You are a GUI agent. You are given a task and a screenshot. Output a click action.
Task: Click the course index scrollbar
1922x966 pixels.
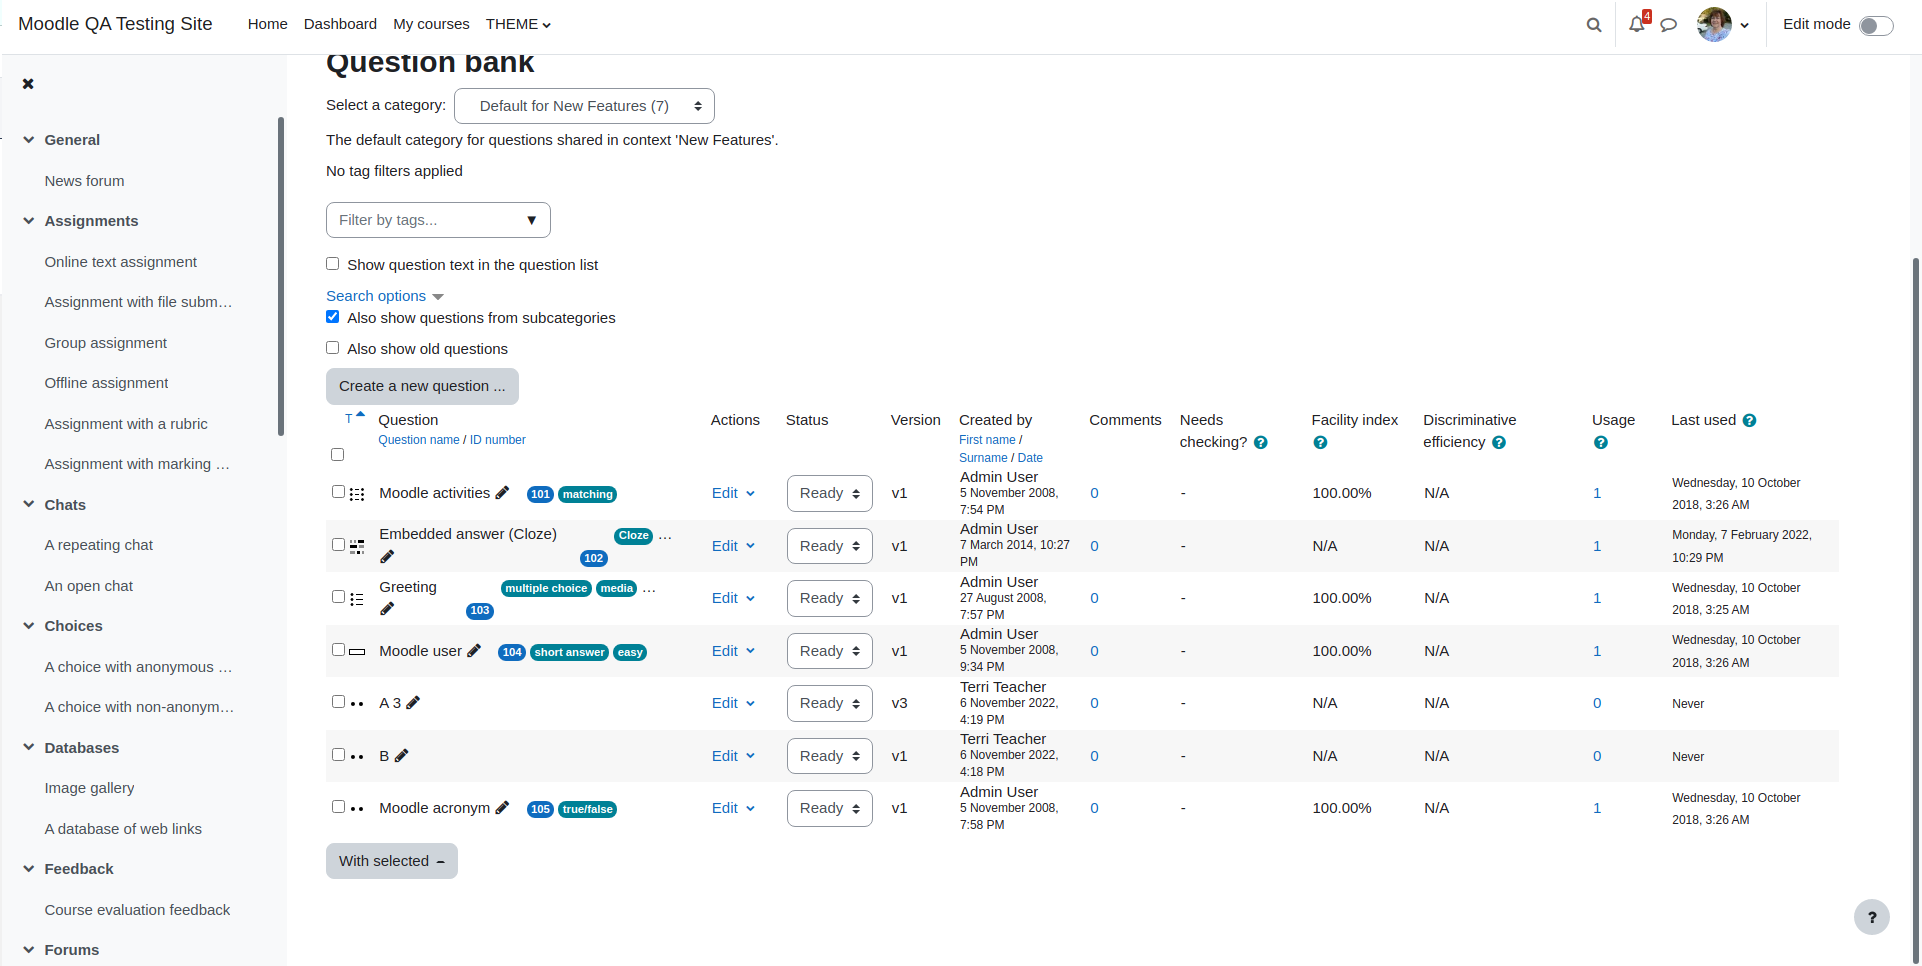[281, 276]
